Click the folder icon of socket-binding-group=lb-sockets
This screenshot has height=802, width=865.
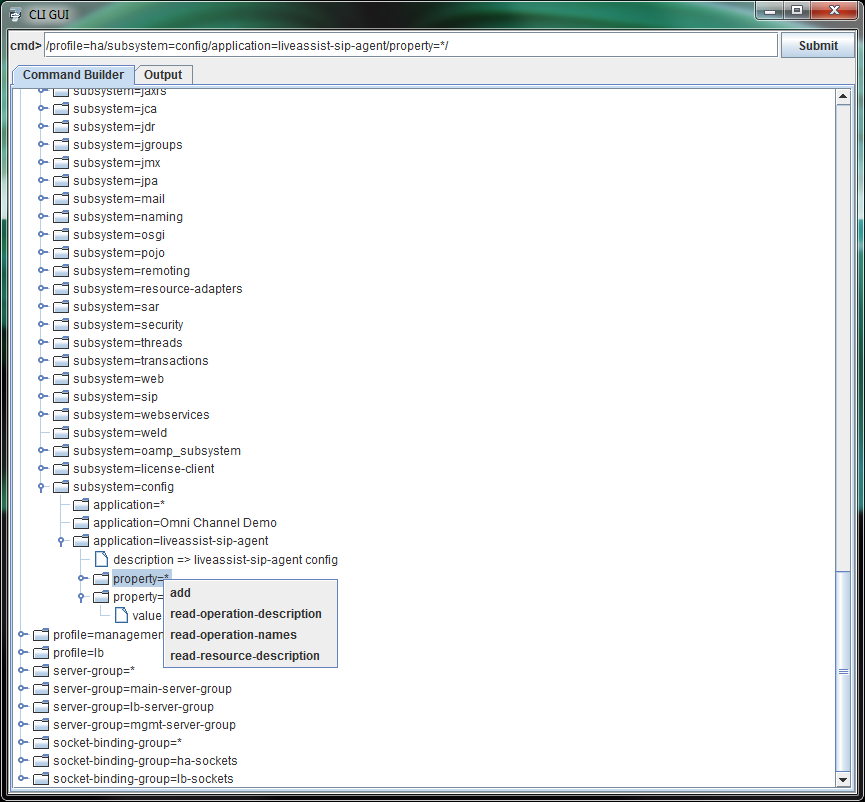click(41, 779)
